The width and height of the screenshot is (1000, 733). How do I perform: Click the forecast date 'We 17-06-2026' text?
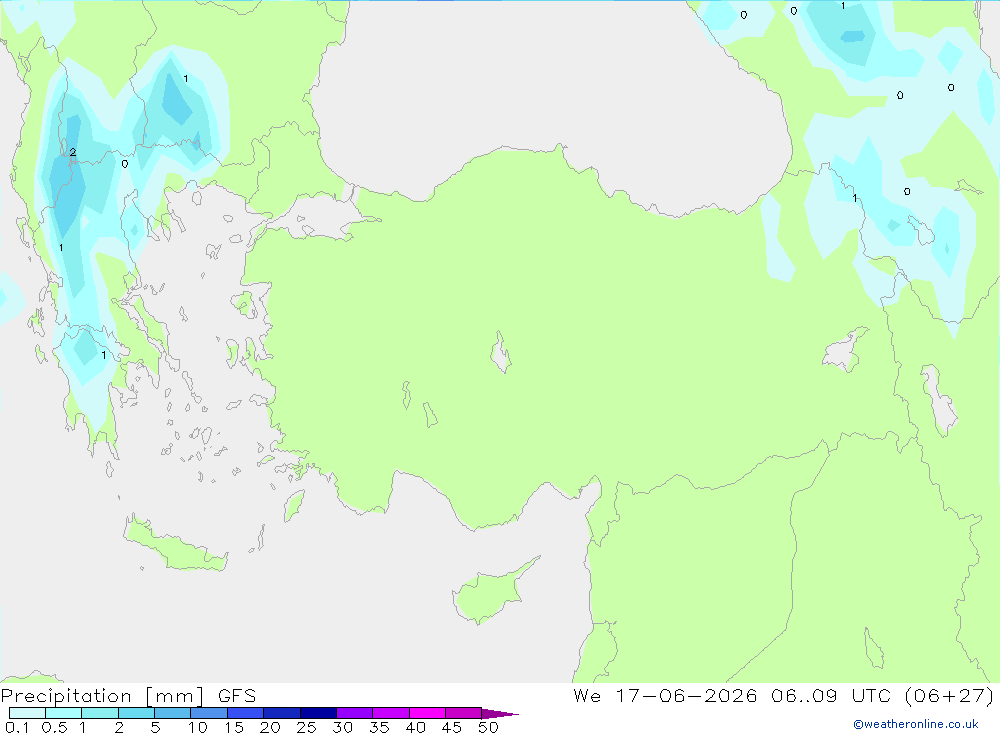(x=665, y=695)
